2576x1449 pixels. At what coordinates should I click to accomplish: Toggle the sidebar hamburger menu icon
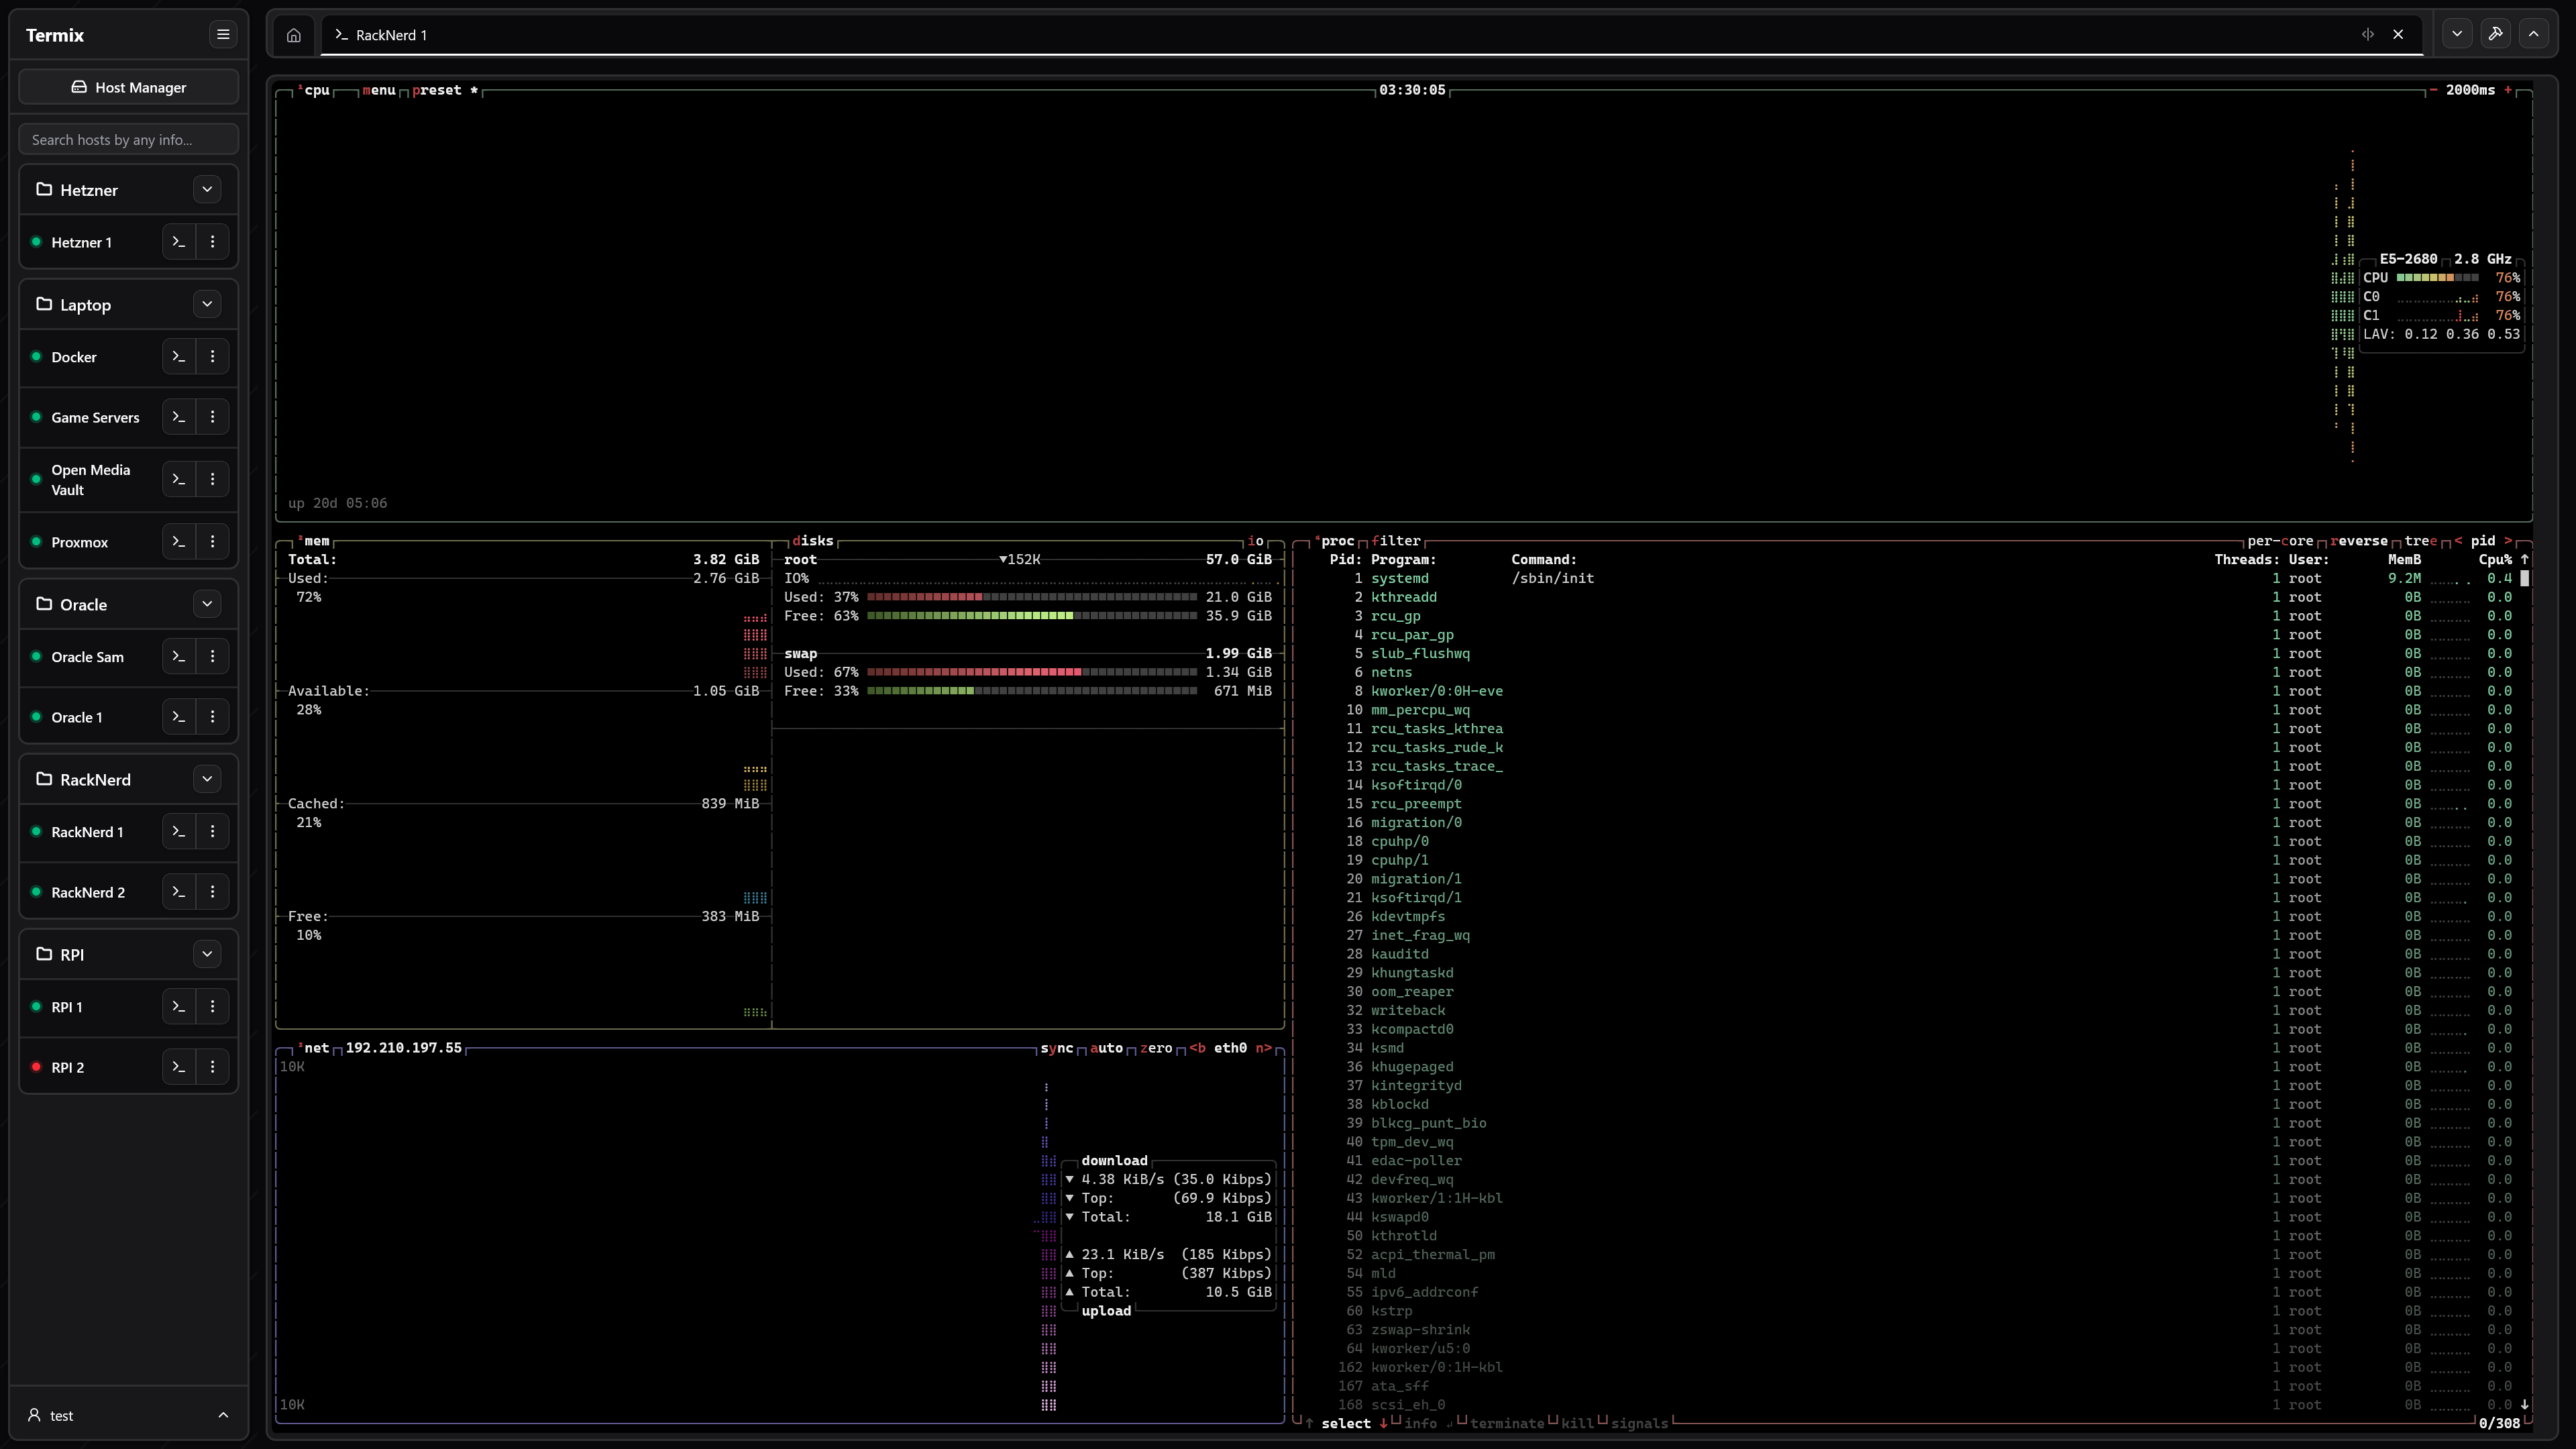click(x=223, y=35)
